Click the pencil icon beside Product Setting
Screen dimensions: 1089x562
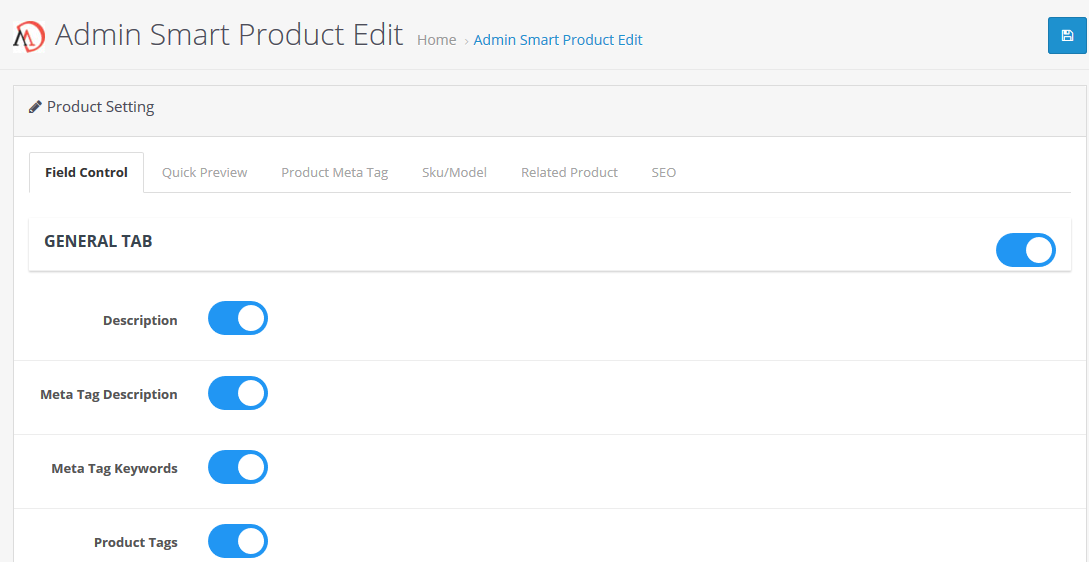[x=35, y=107]
